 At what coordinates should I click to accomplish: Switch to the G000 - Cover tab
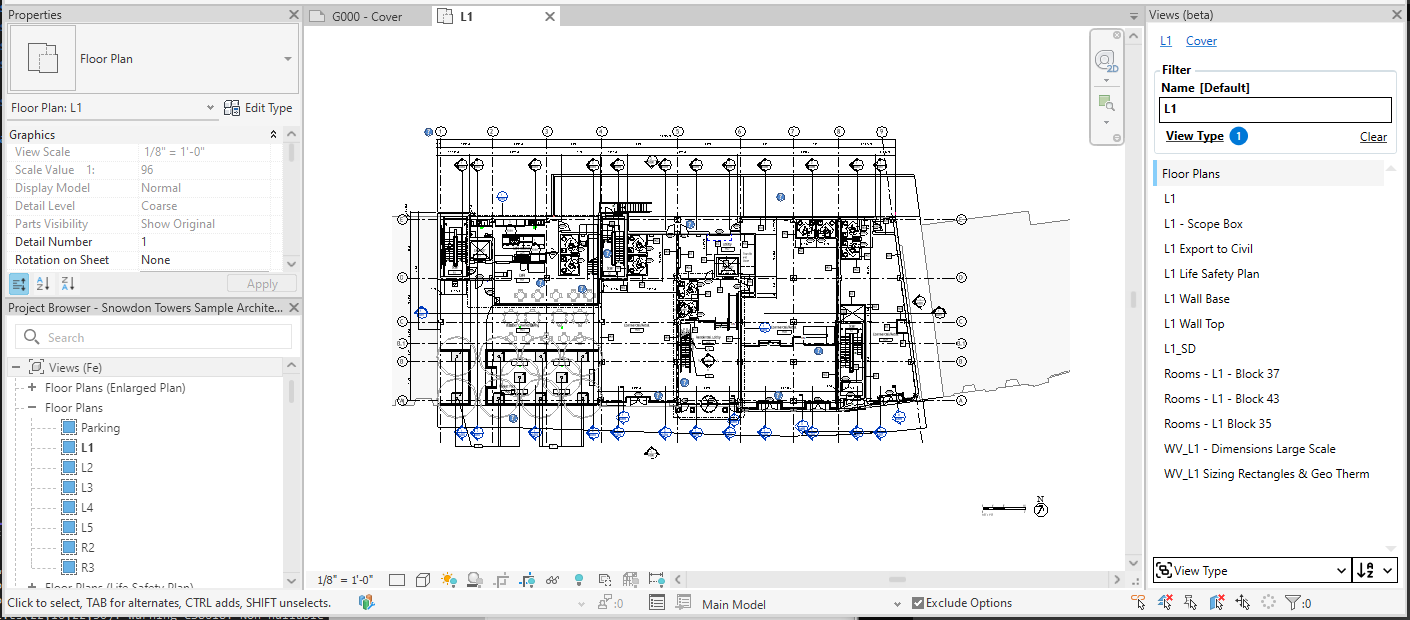[x=366, y=17]
